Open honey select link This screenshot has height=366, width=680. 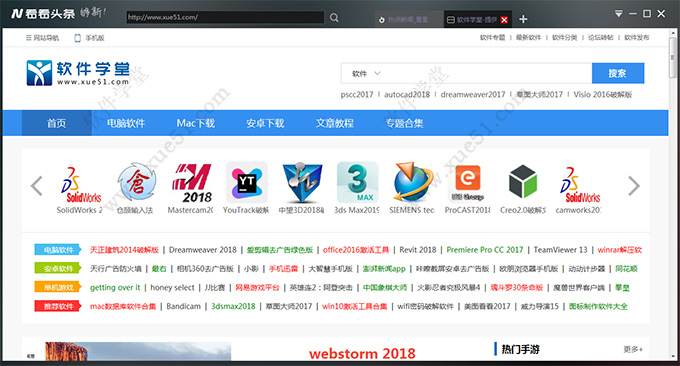(172, 288)
